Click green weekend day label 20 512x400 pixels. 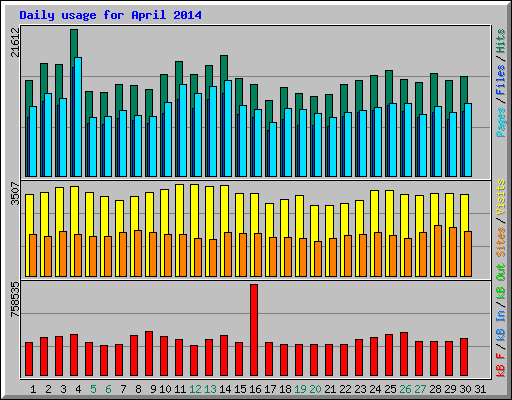(315, 389)
